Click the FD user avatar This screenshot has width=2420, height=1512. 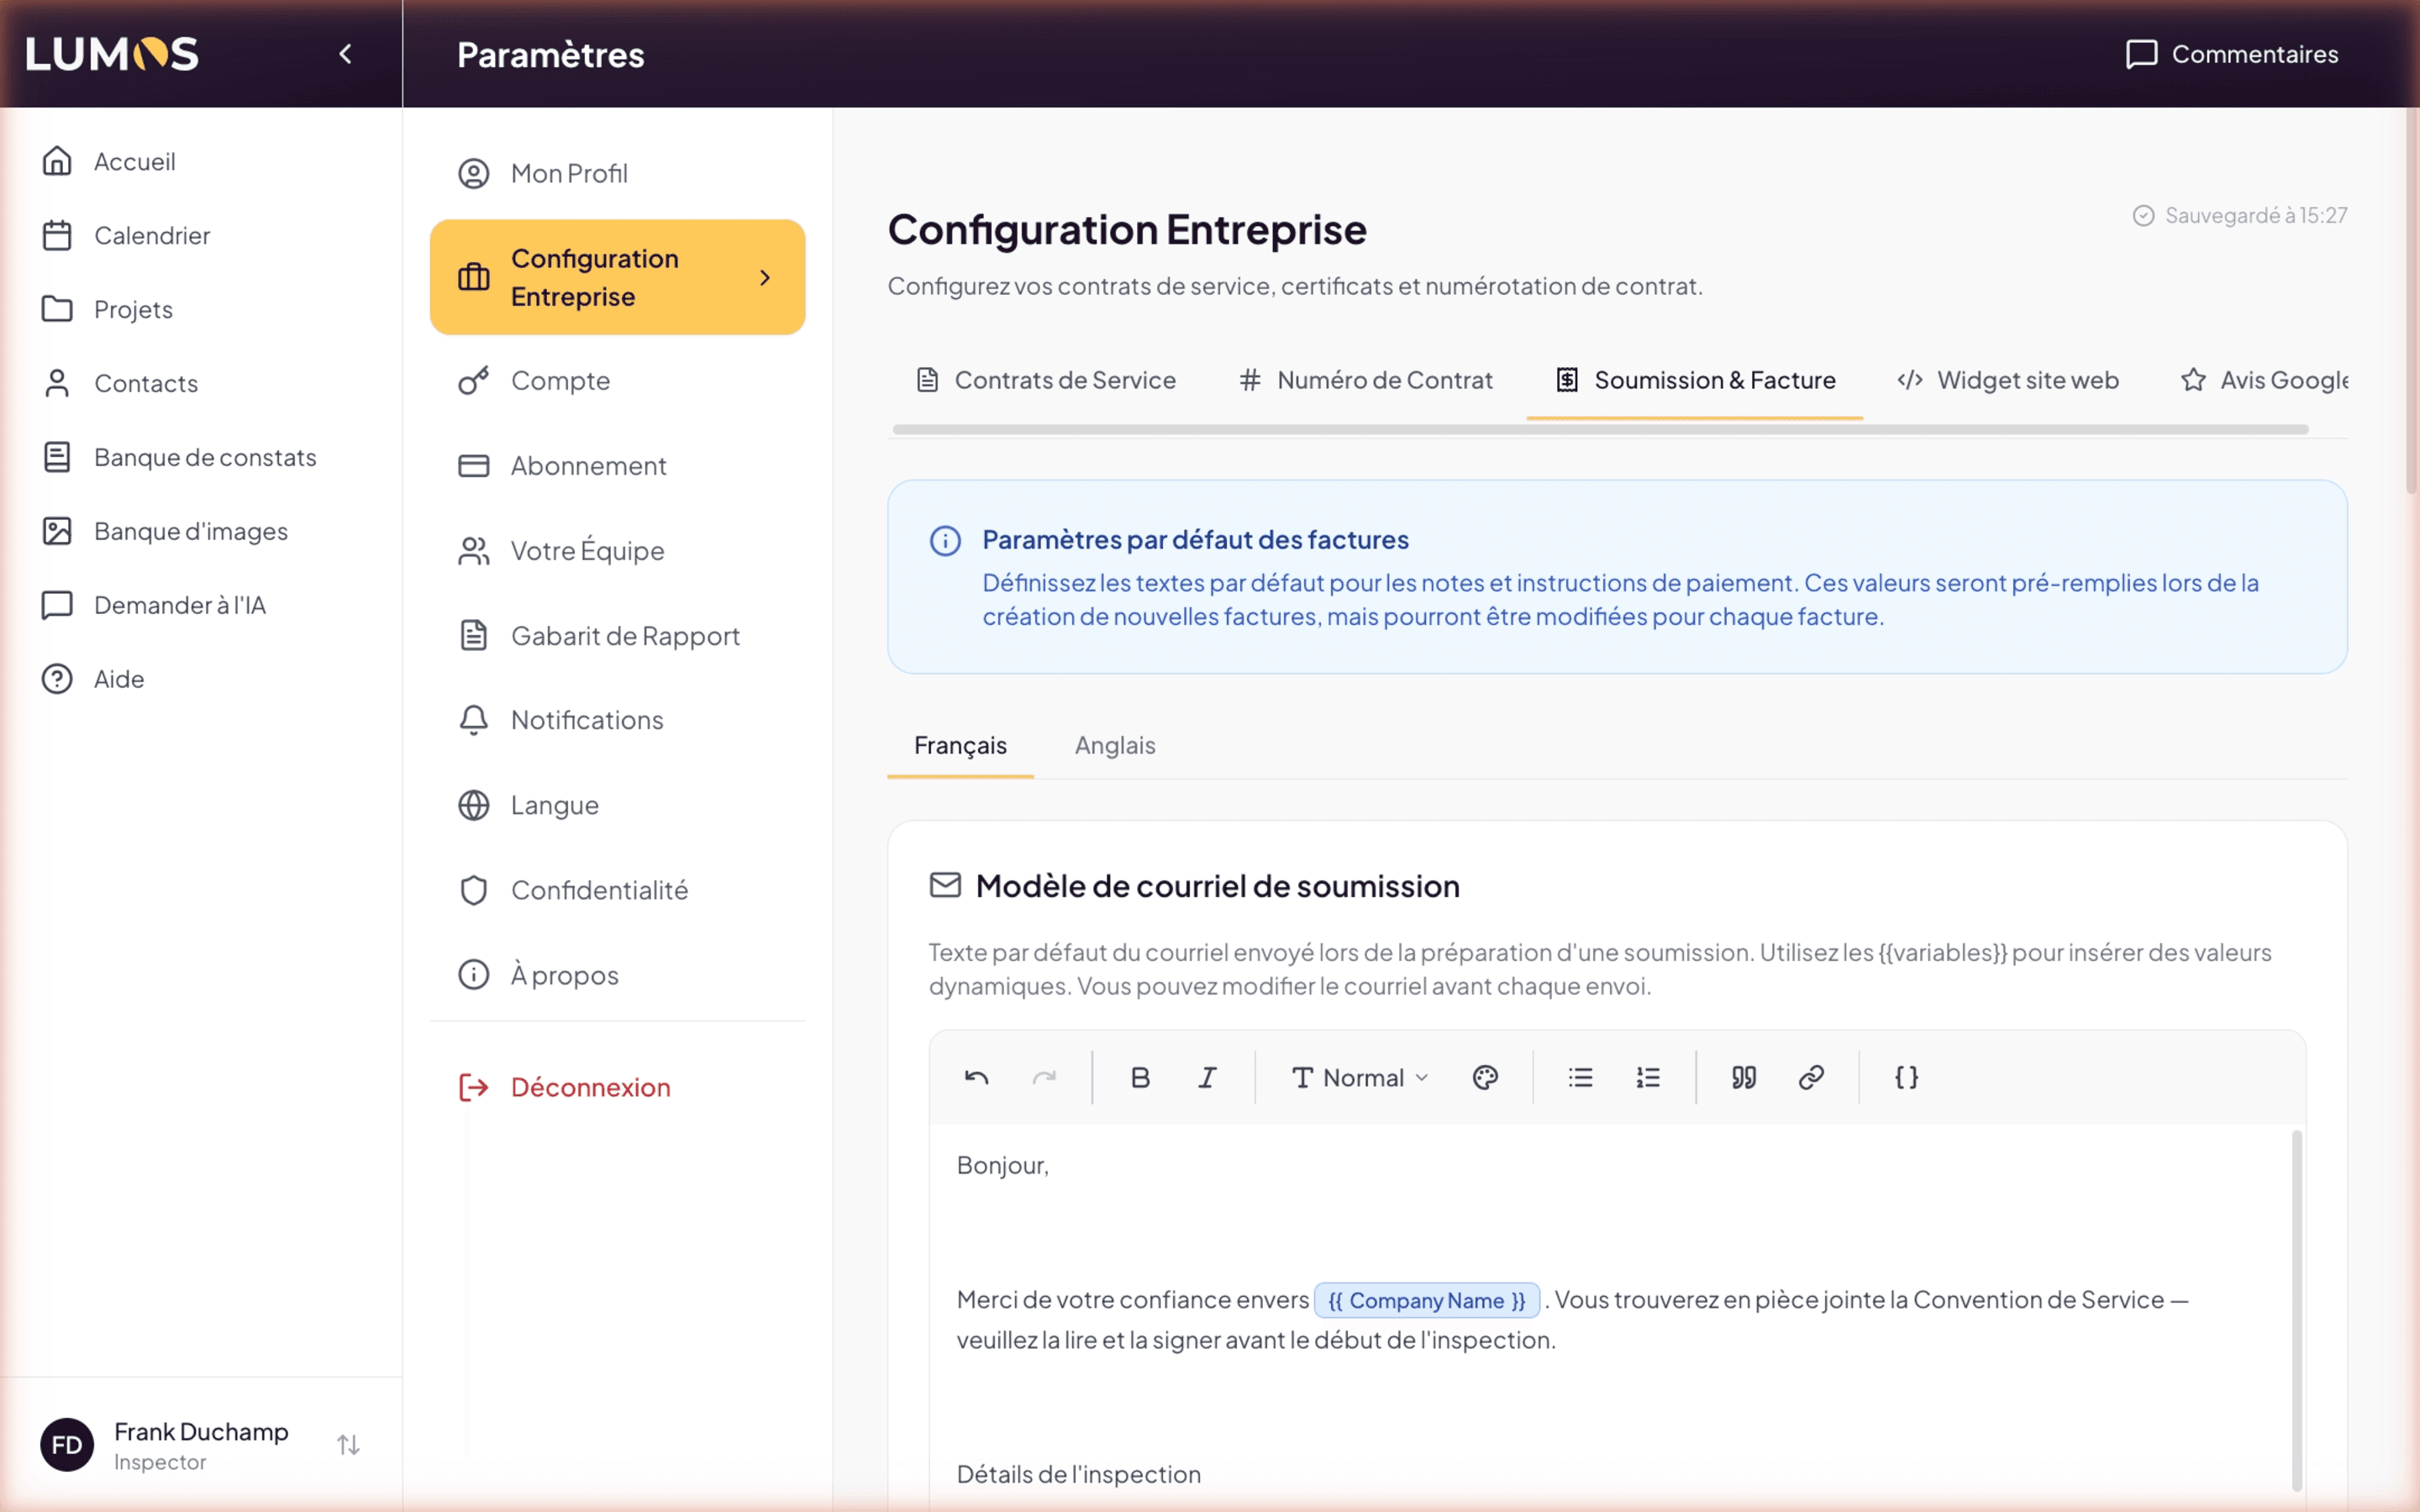[67, 1444]
